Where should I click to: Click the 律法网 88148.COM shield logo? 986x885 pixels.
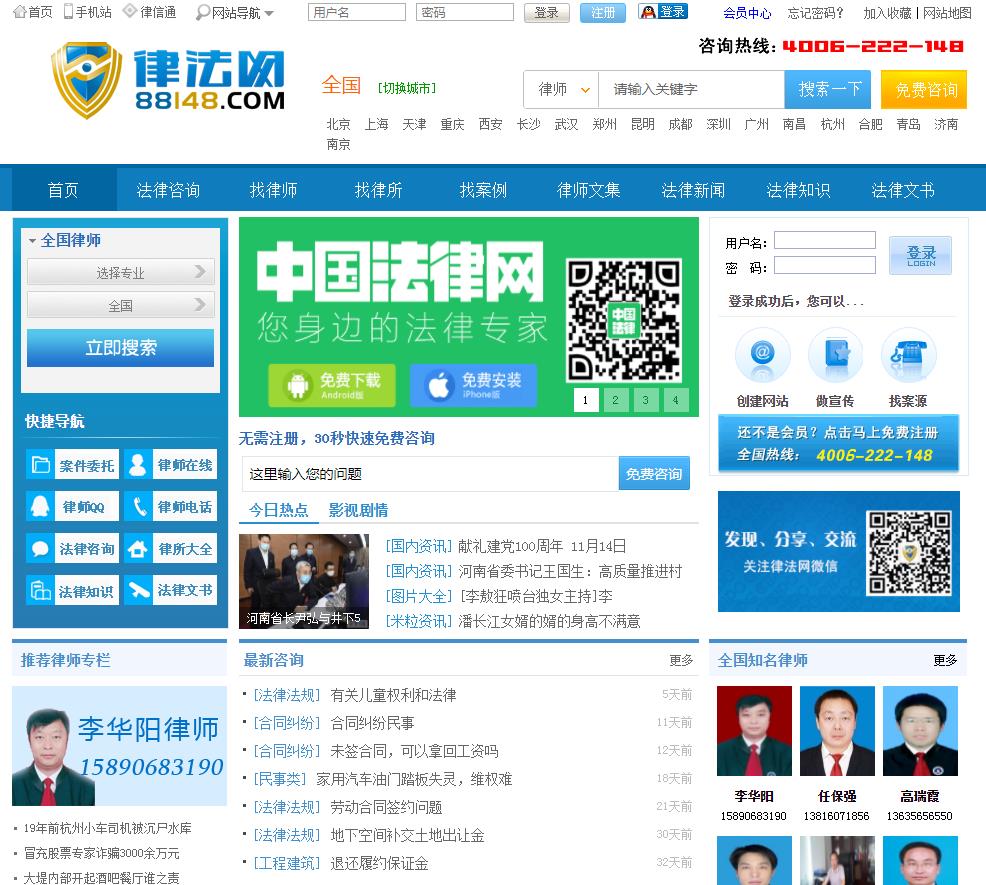pyautogui.click(x=169, y=80)
